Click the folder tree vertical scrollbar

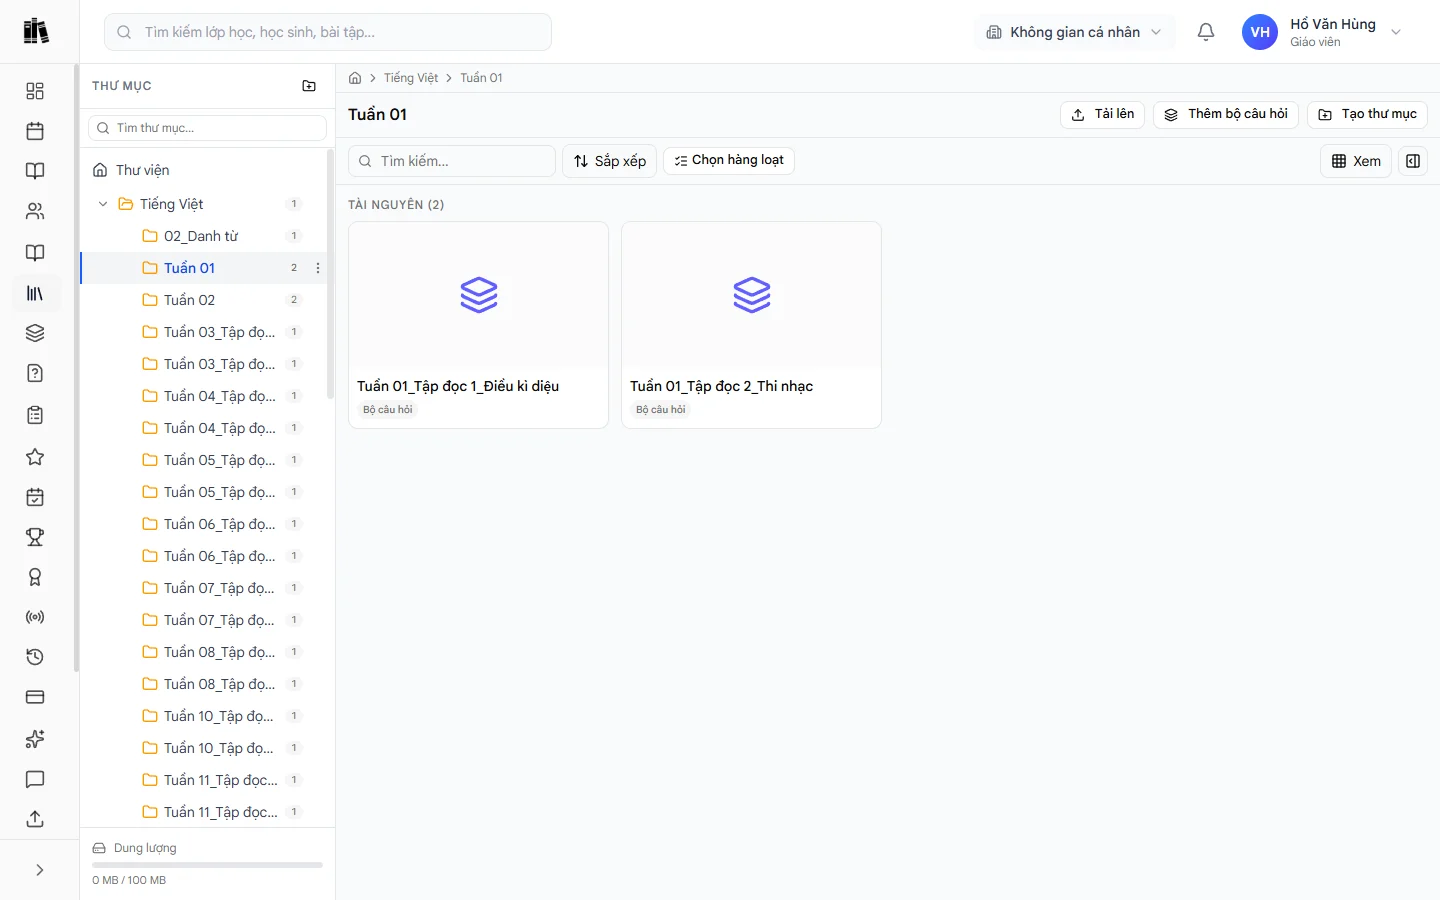(x=330, y=275)
